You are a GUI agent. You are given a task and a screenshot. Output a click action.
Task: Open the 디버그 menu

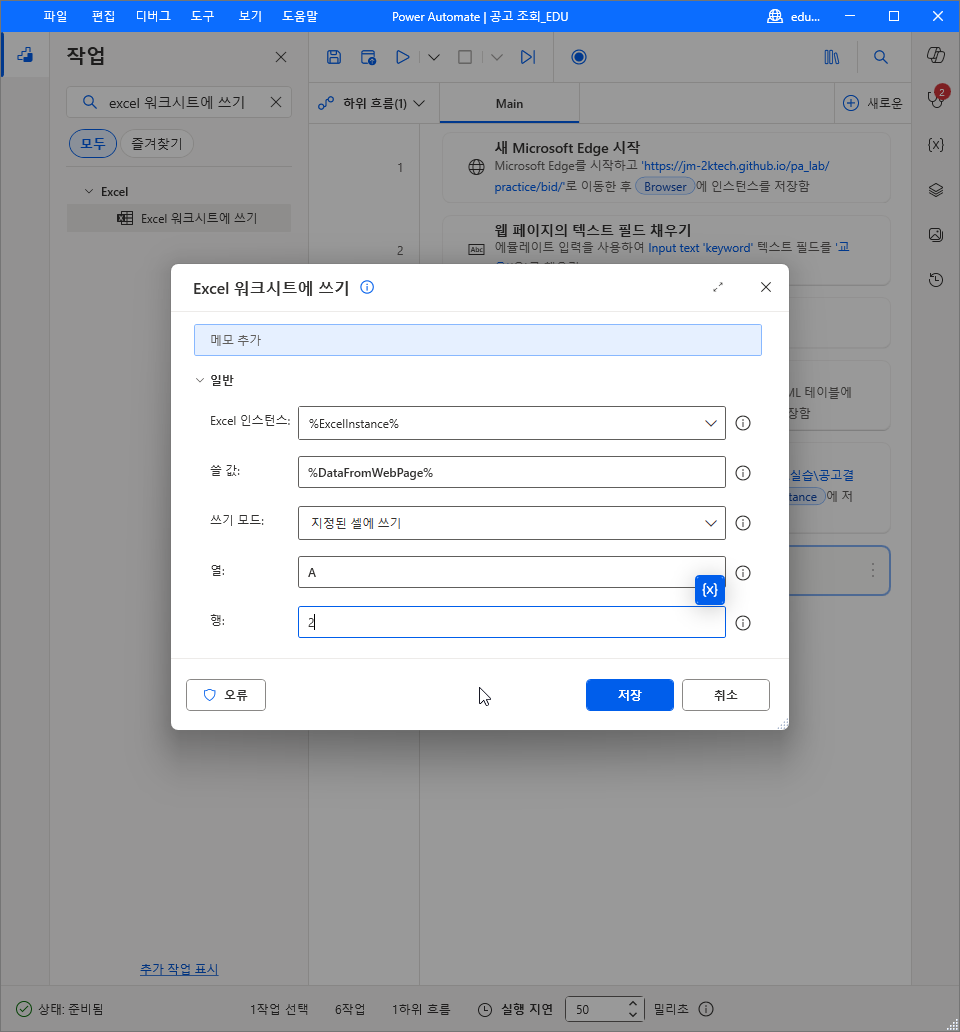tap(153, 16)
